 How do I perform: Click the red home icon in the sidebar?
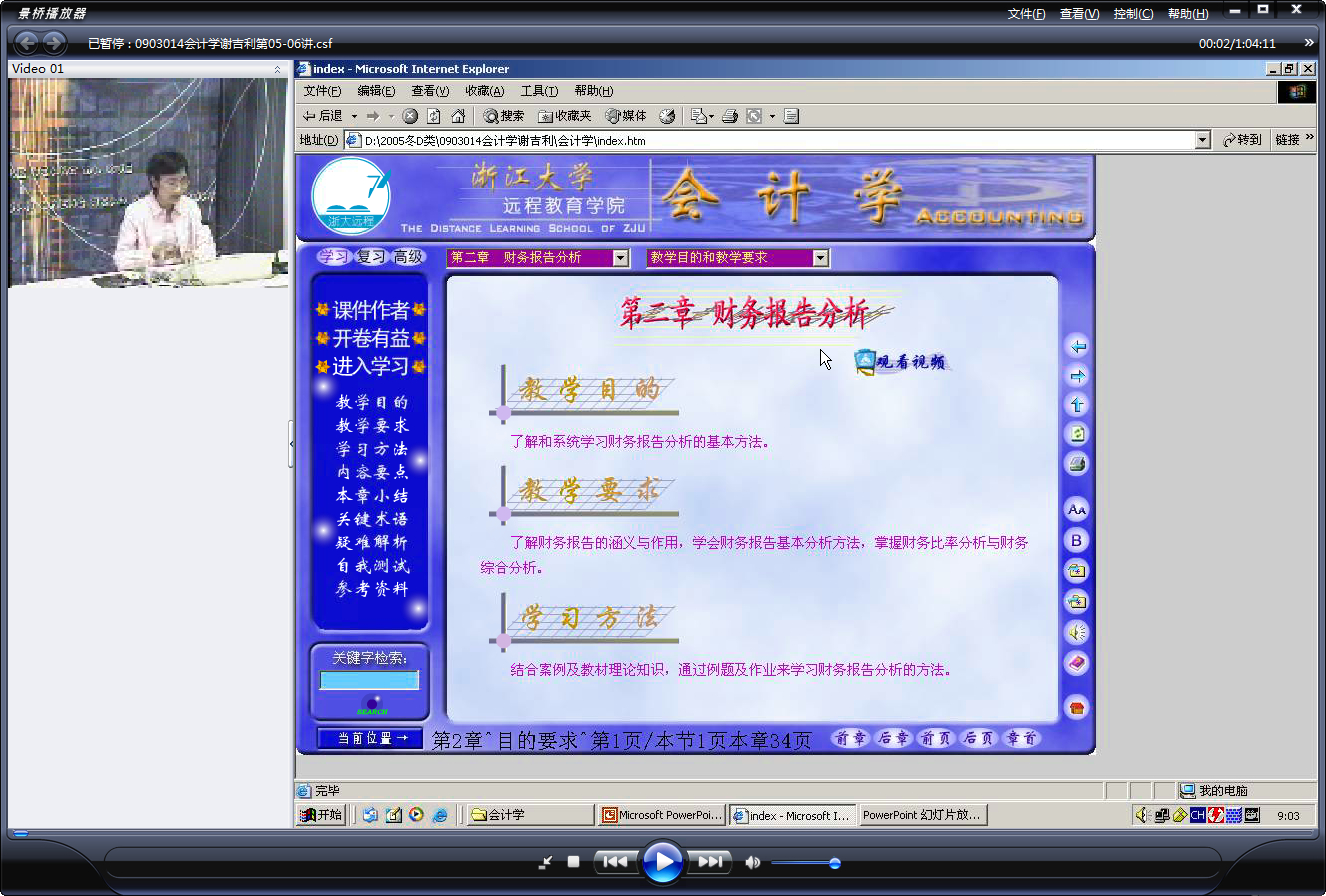pyautogui.click(x=1077, y=708)
